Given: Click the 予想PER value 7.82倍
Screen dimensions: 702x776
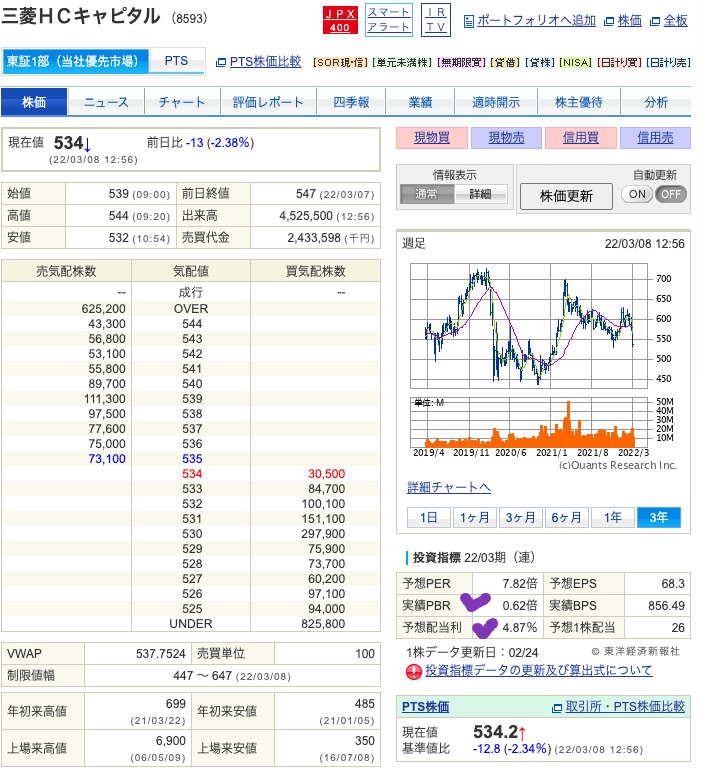Looking at the screenshot, I should click(519, 583).
